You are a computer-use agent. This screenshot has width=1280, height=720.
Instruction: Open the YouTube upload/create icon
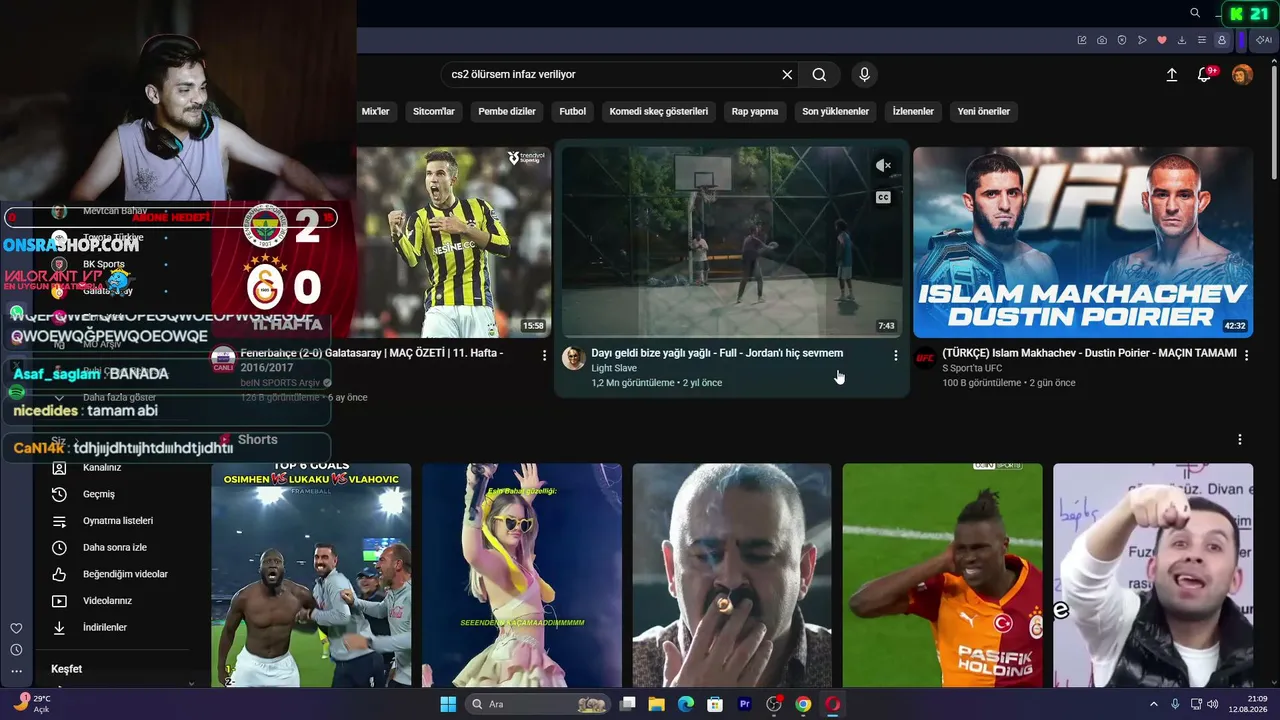[1172, 75]
